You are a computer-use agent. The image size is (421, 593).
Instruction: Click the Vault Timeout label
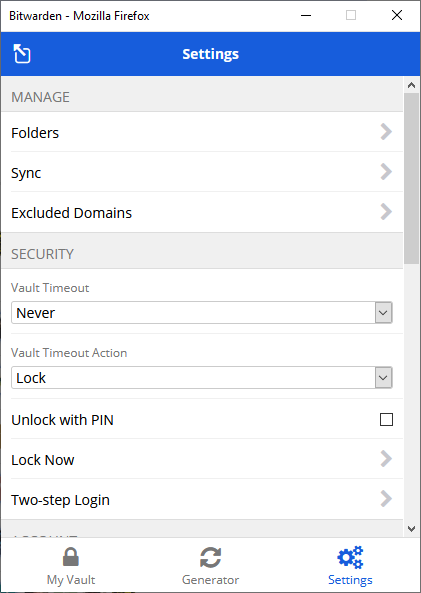click(x=50, y=288)
